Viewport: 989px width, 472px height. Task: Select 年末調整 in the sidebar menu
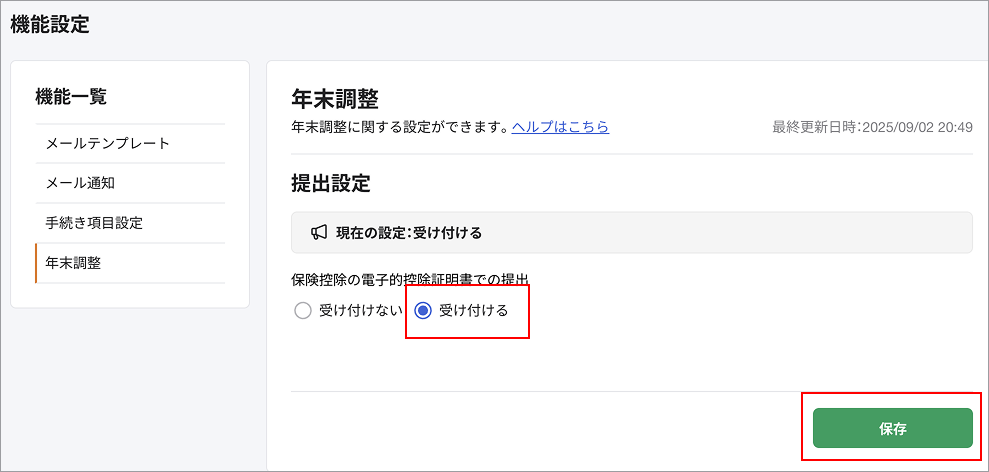[x=73, y=263]
